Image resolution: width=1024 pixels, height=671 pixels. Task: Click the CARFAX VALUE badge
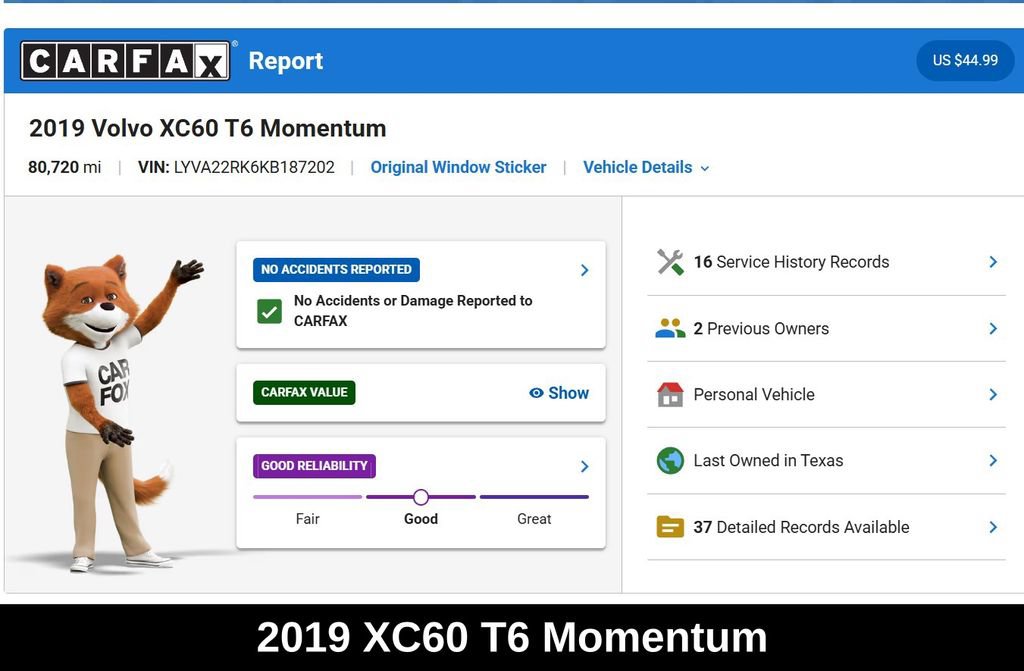click(304, 393)
